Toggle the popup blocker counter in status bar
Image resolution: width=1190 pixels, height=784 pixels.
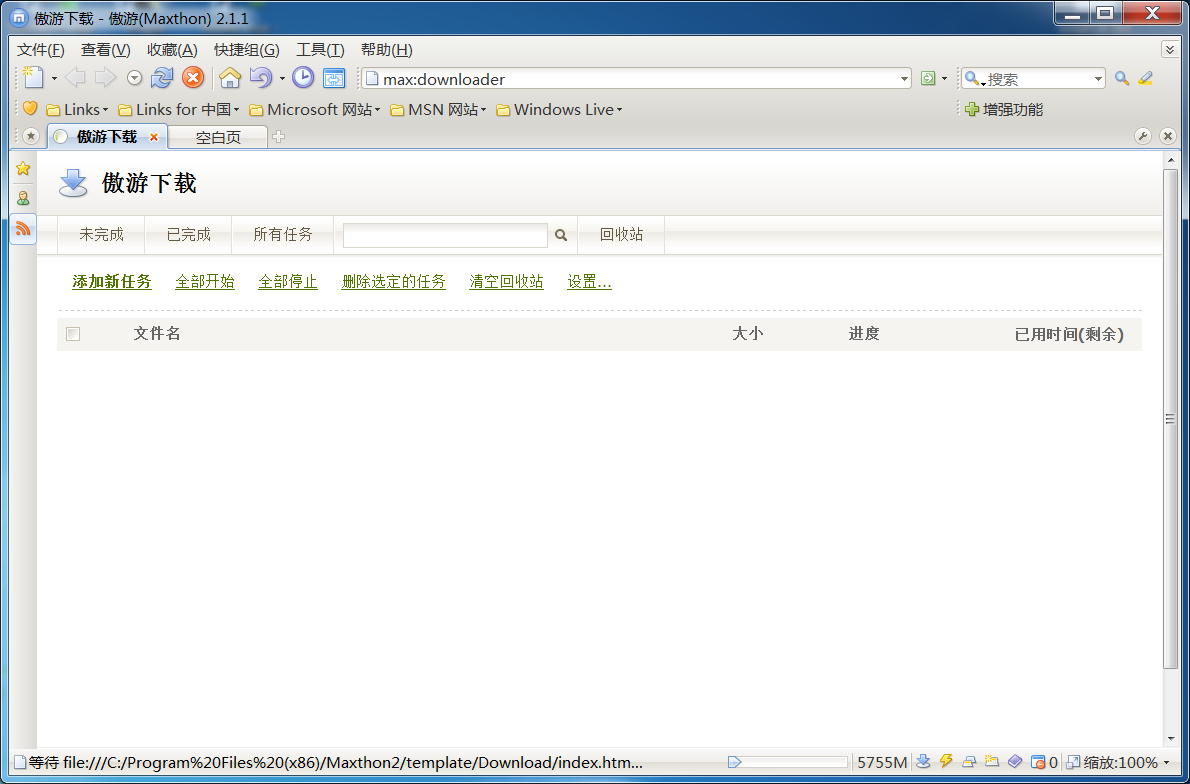pyautogui.click(x=1044, y=762)
